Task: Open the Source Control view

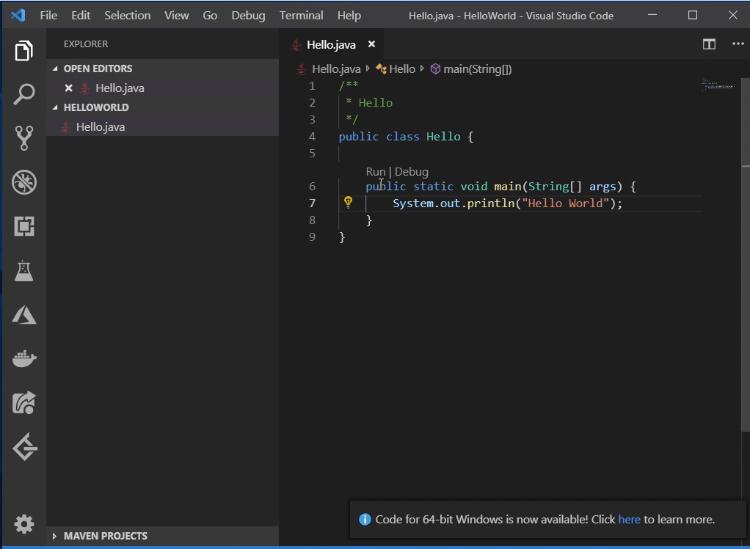Action: (24, 138)
